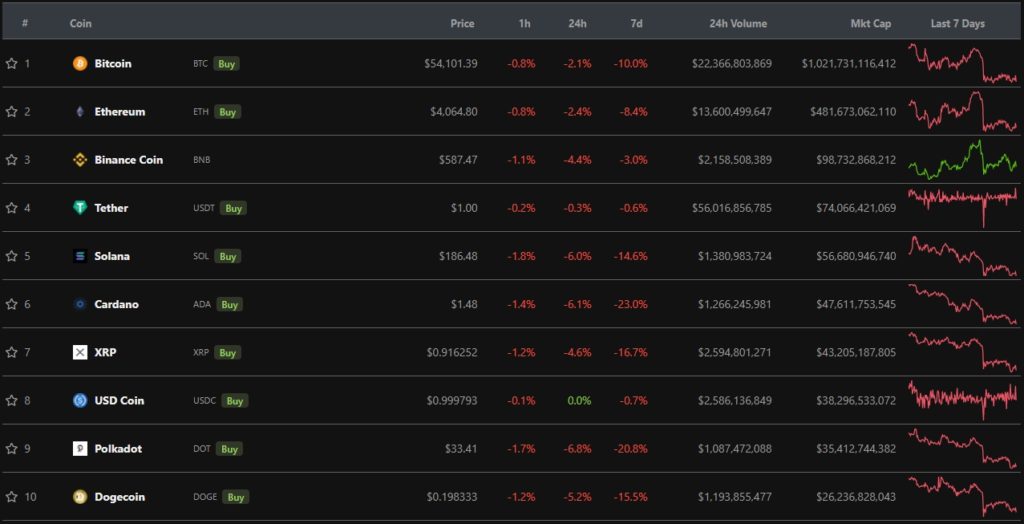Sort table by 24h Volume column
This screenshot has width=1024, height=524.
pos(738,23)
